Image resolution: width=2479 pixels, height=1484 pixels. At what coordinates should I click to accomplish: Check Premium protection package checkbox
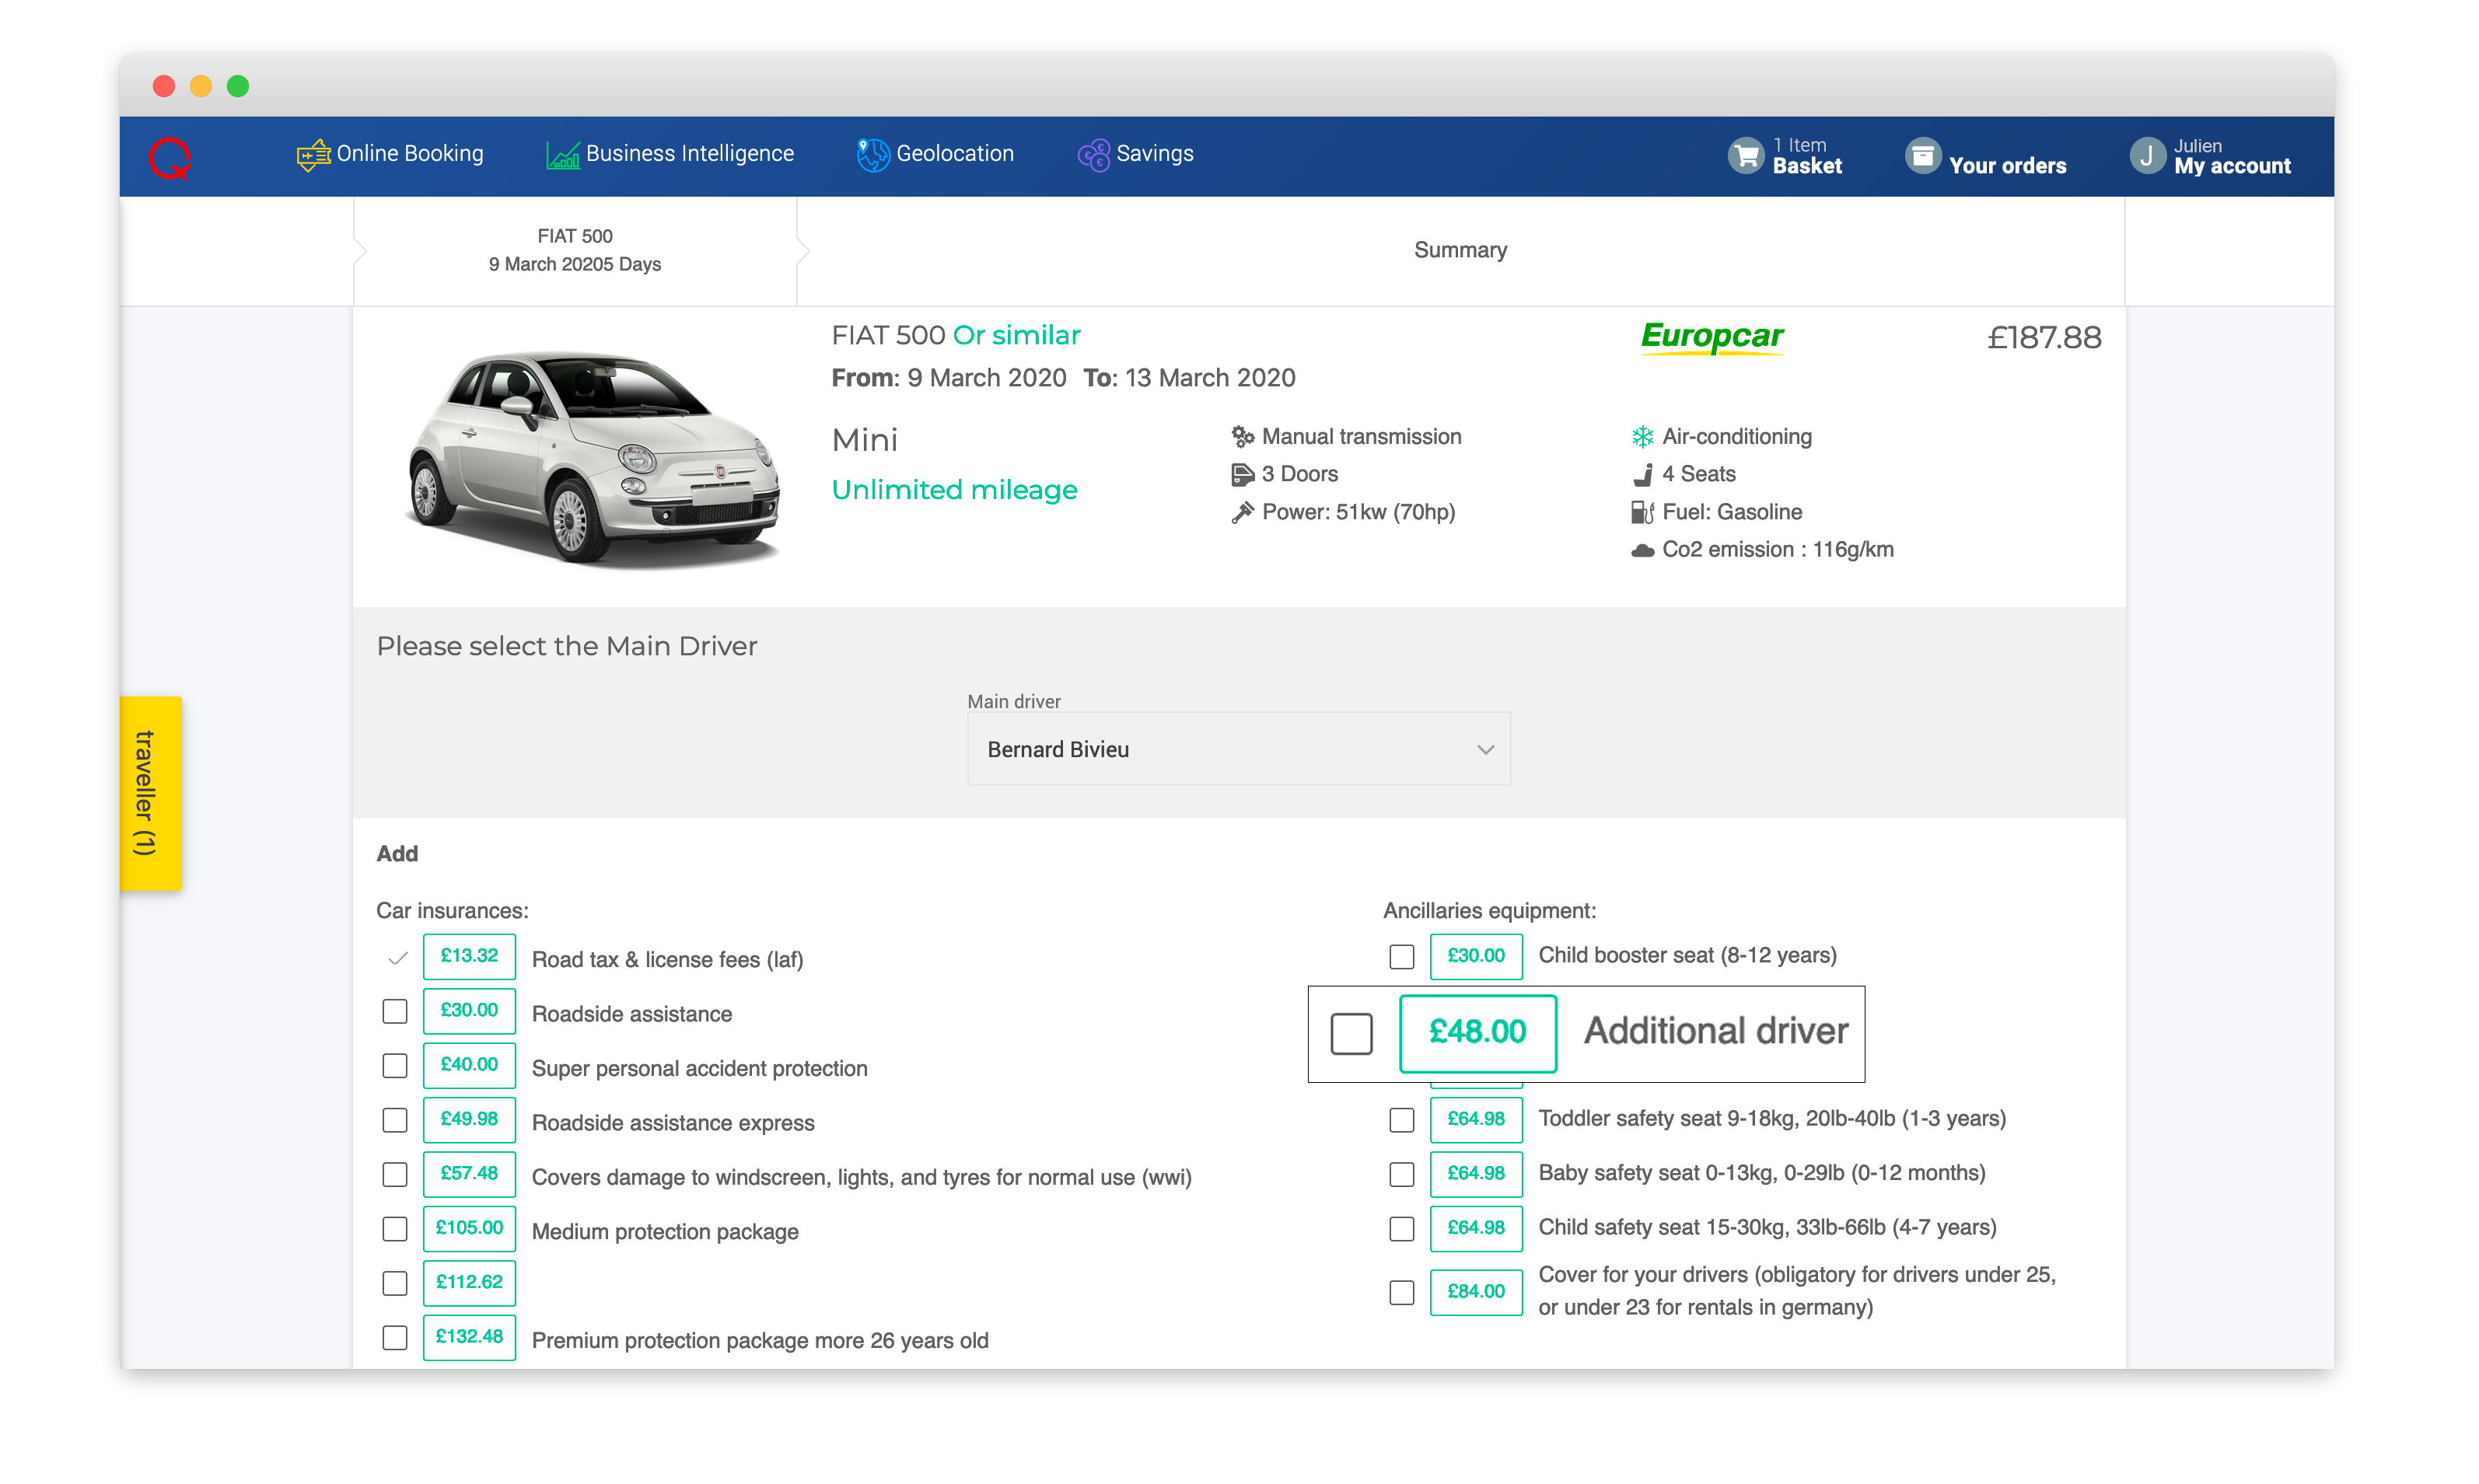pos(395,1338)
